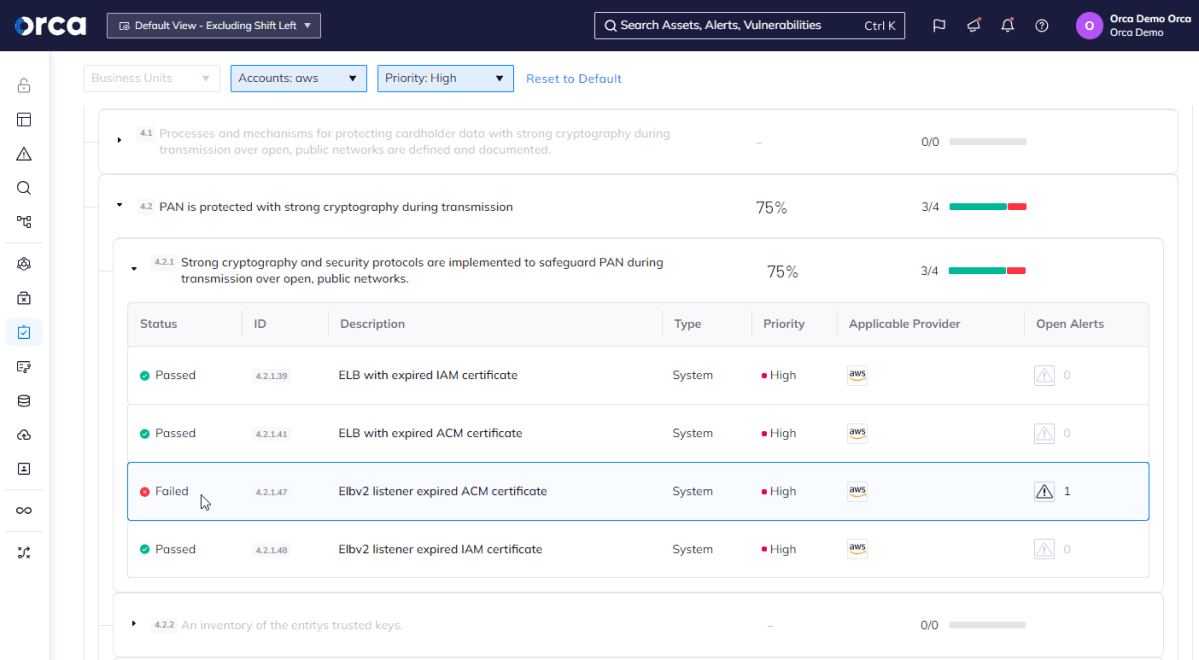Open the Accounts: aws filter dropdown
Image resolution: width=1199 pixels, height=660 pixels.
pos(298,78)
